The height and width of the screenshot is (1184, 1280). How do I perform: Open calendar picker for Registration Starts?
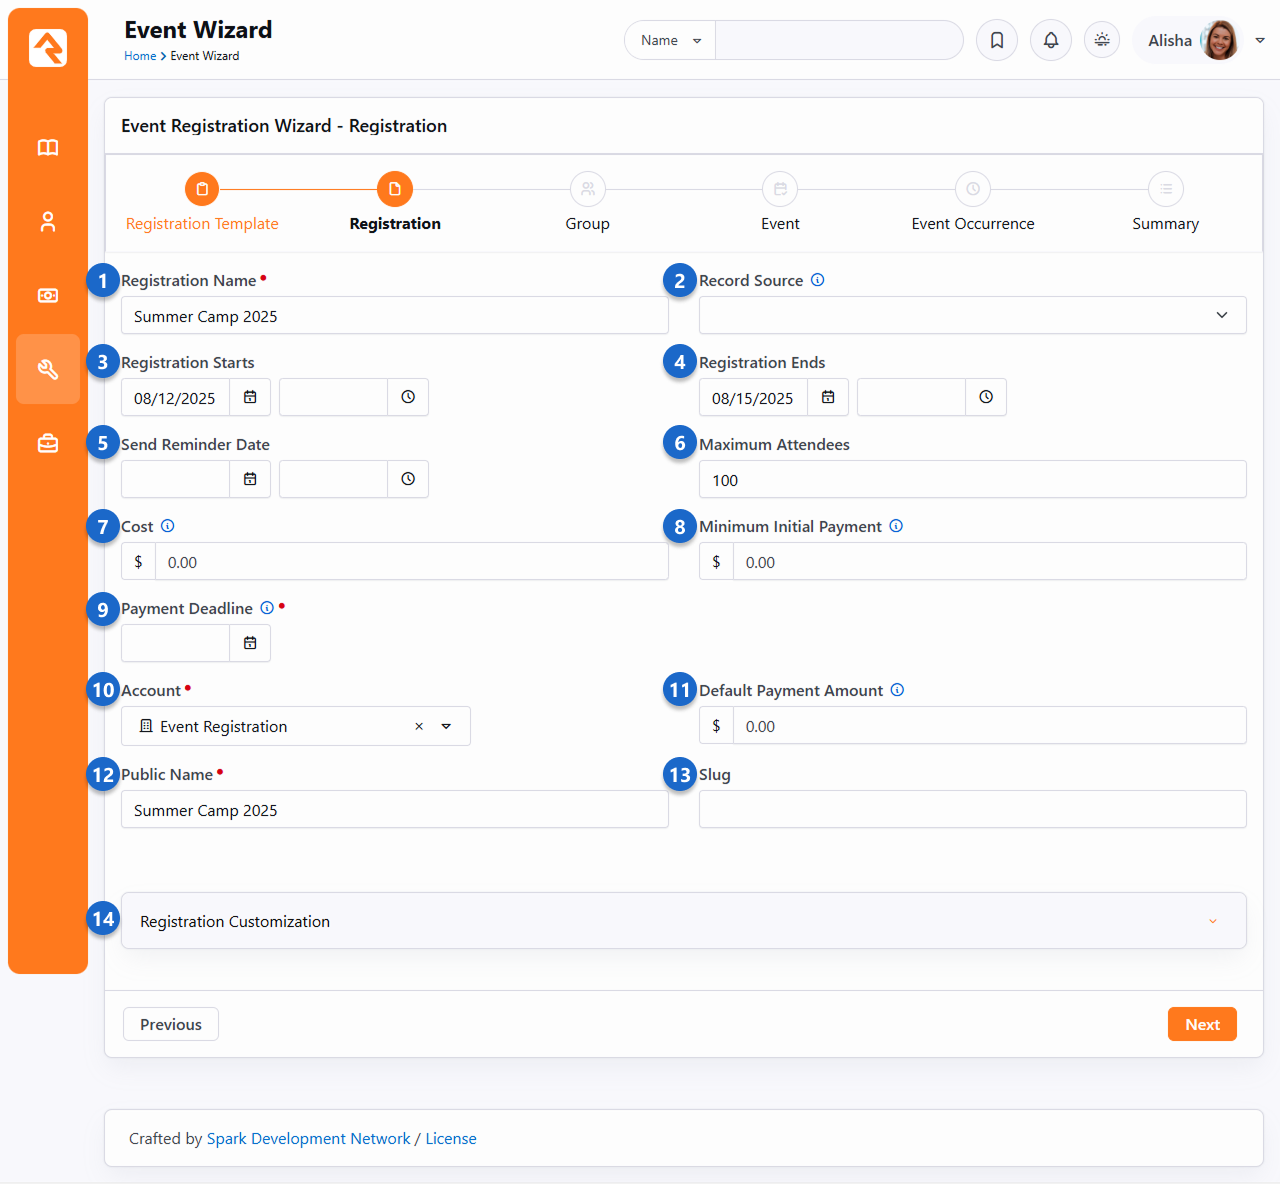[250, 398]
